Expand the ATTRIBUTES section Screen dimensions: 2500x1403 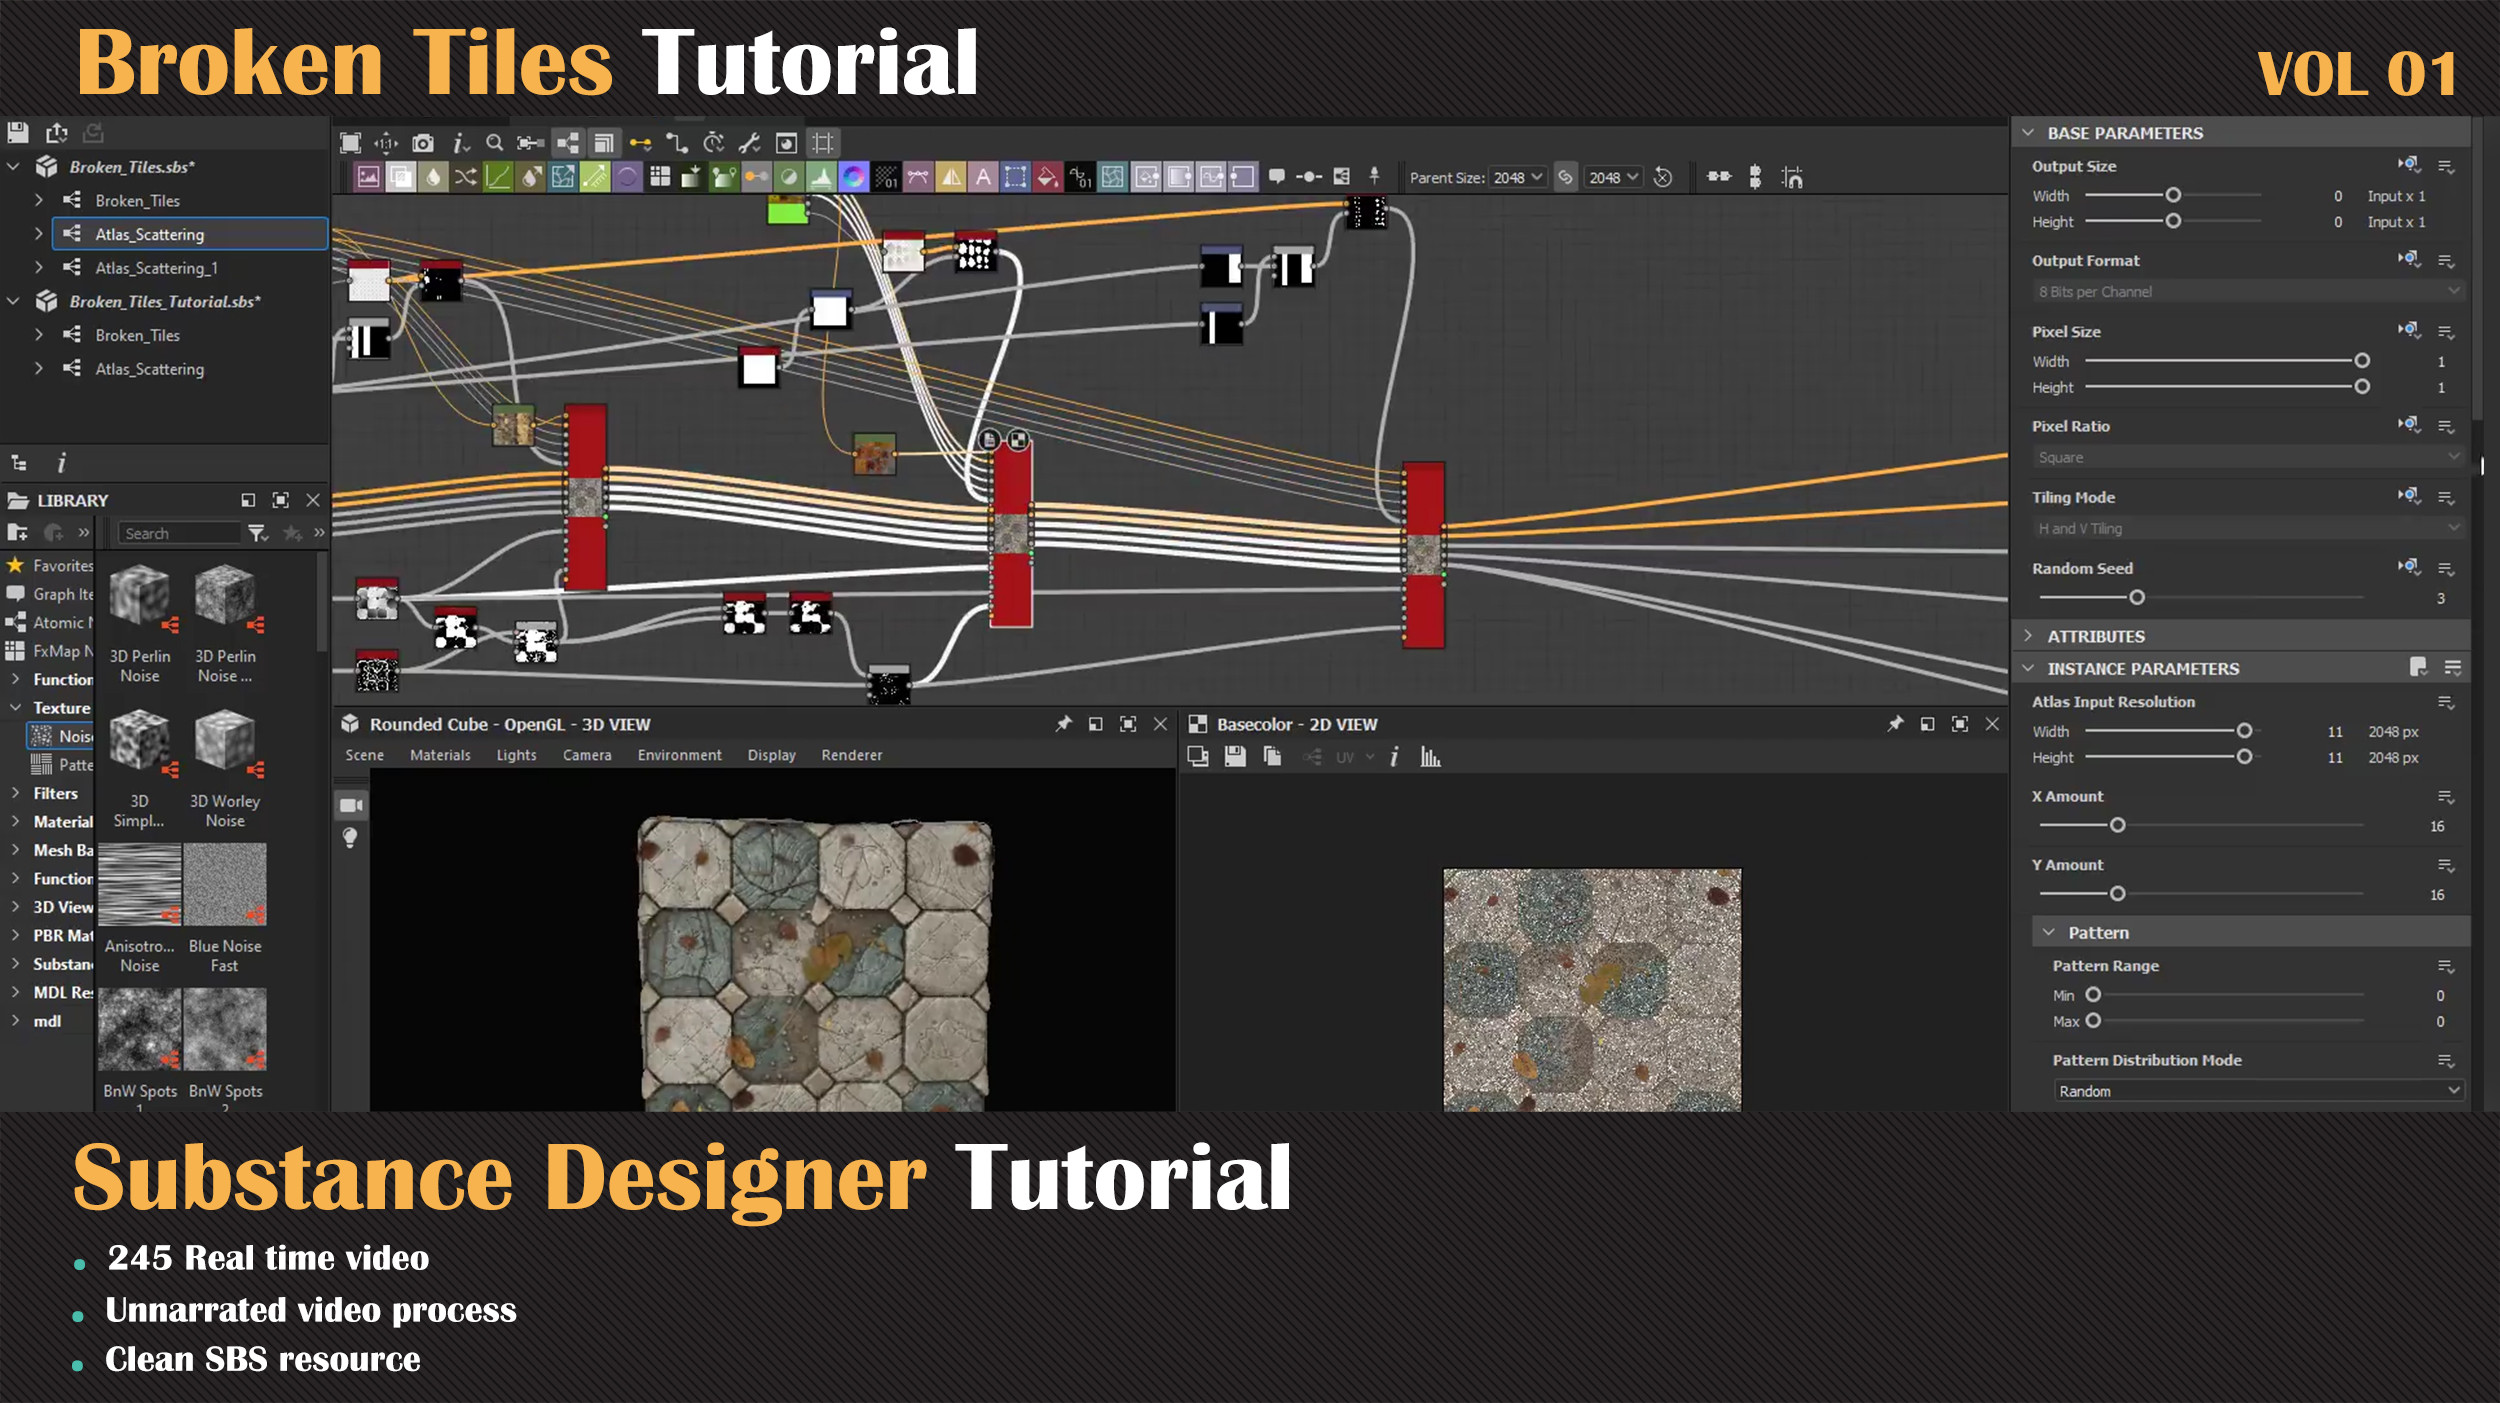[x=2028, y=636]
